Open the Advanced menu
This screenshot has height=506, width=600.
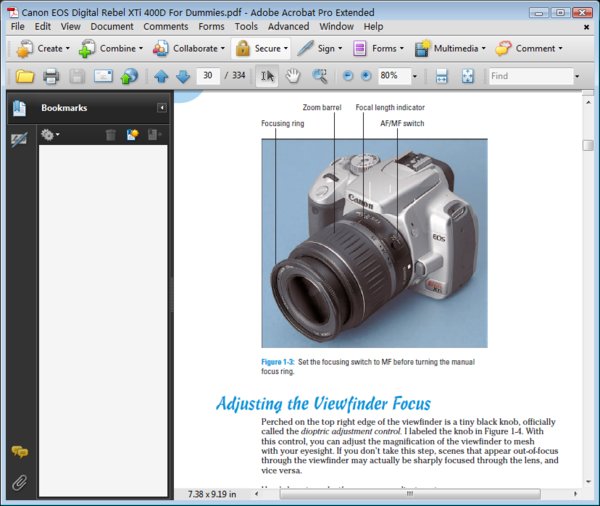pos(289,27)
